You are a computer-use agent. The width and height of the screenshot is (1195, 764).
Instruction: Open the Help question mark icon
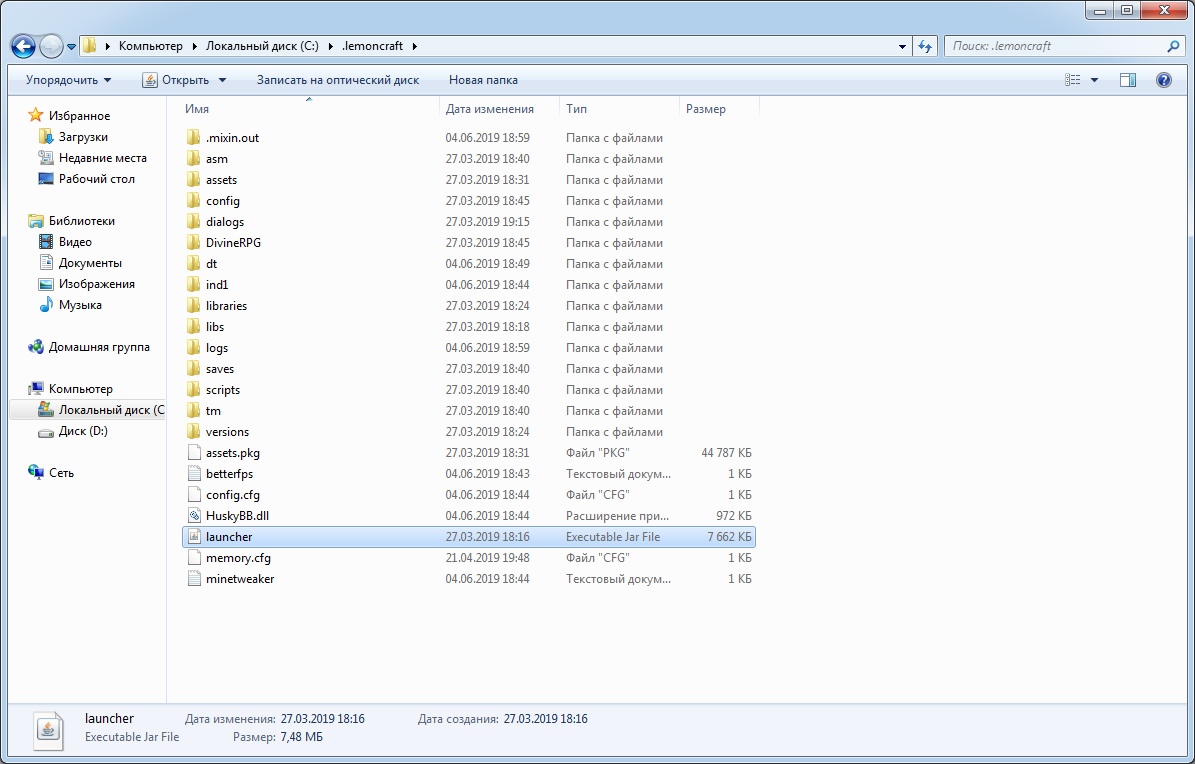pos(1164,80)
